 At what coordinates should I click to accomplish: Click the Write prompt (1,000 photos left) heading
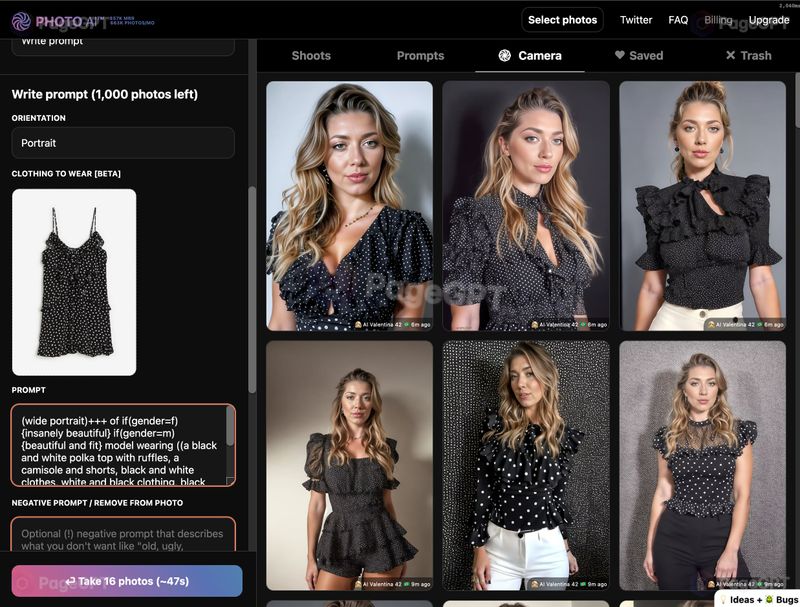pos(105,94)
